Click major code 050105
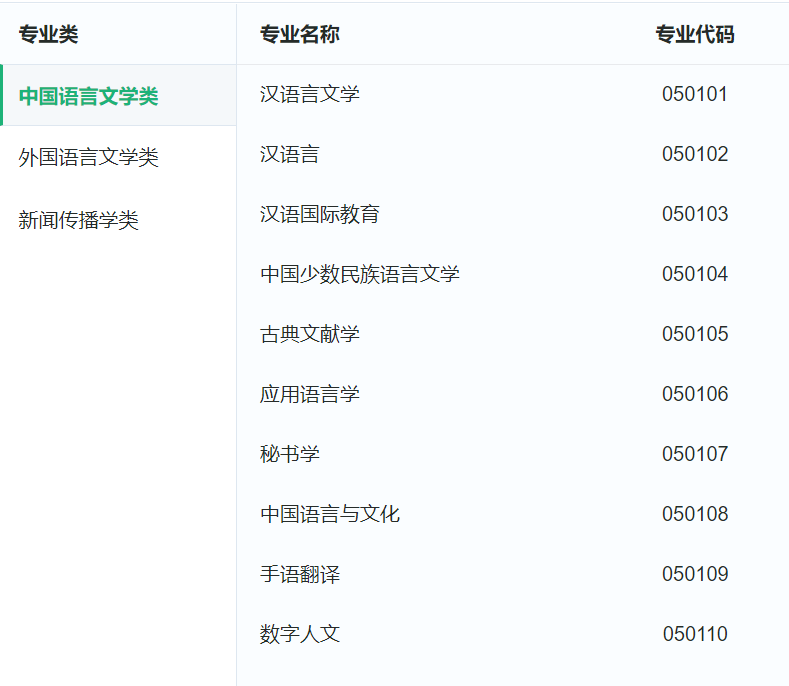 694,334
